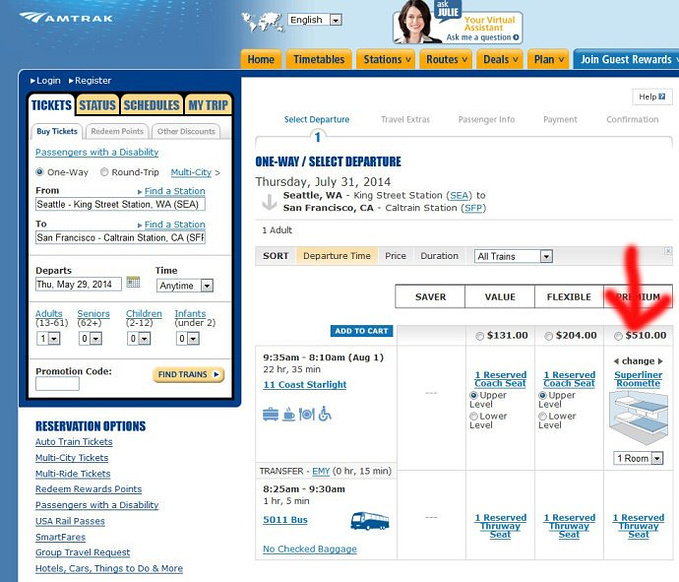
Task: Open the EMY transfer station link
Action: pos(321,471)
